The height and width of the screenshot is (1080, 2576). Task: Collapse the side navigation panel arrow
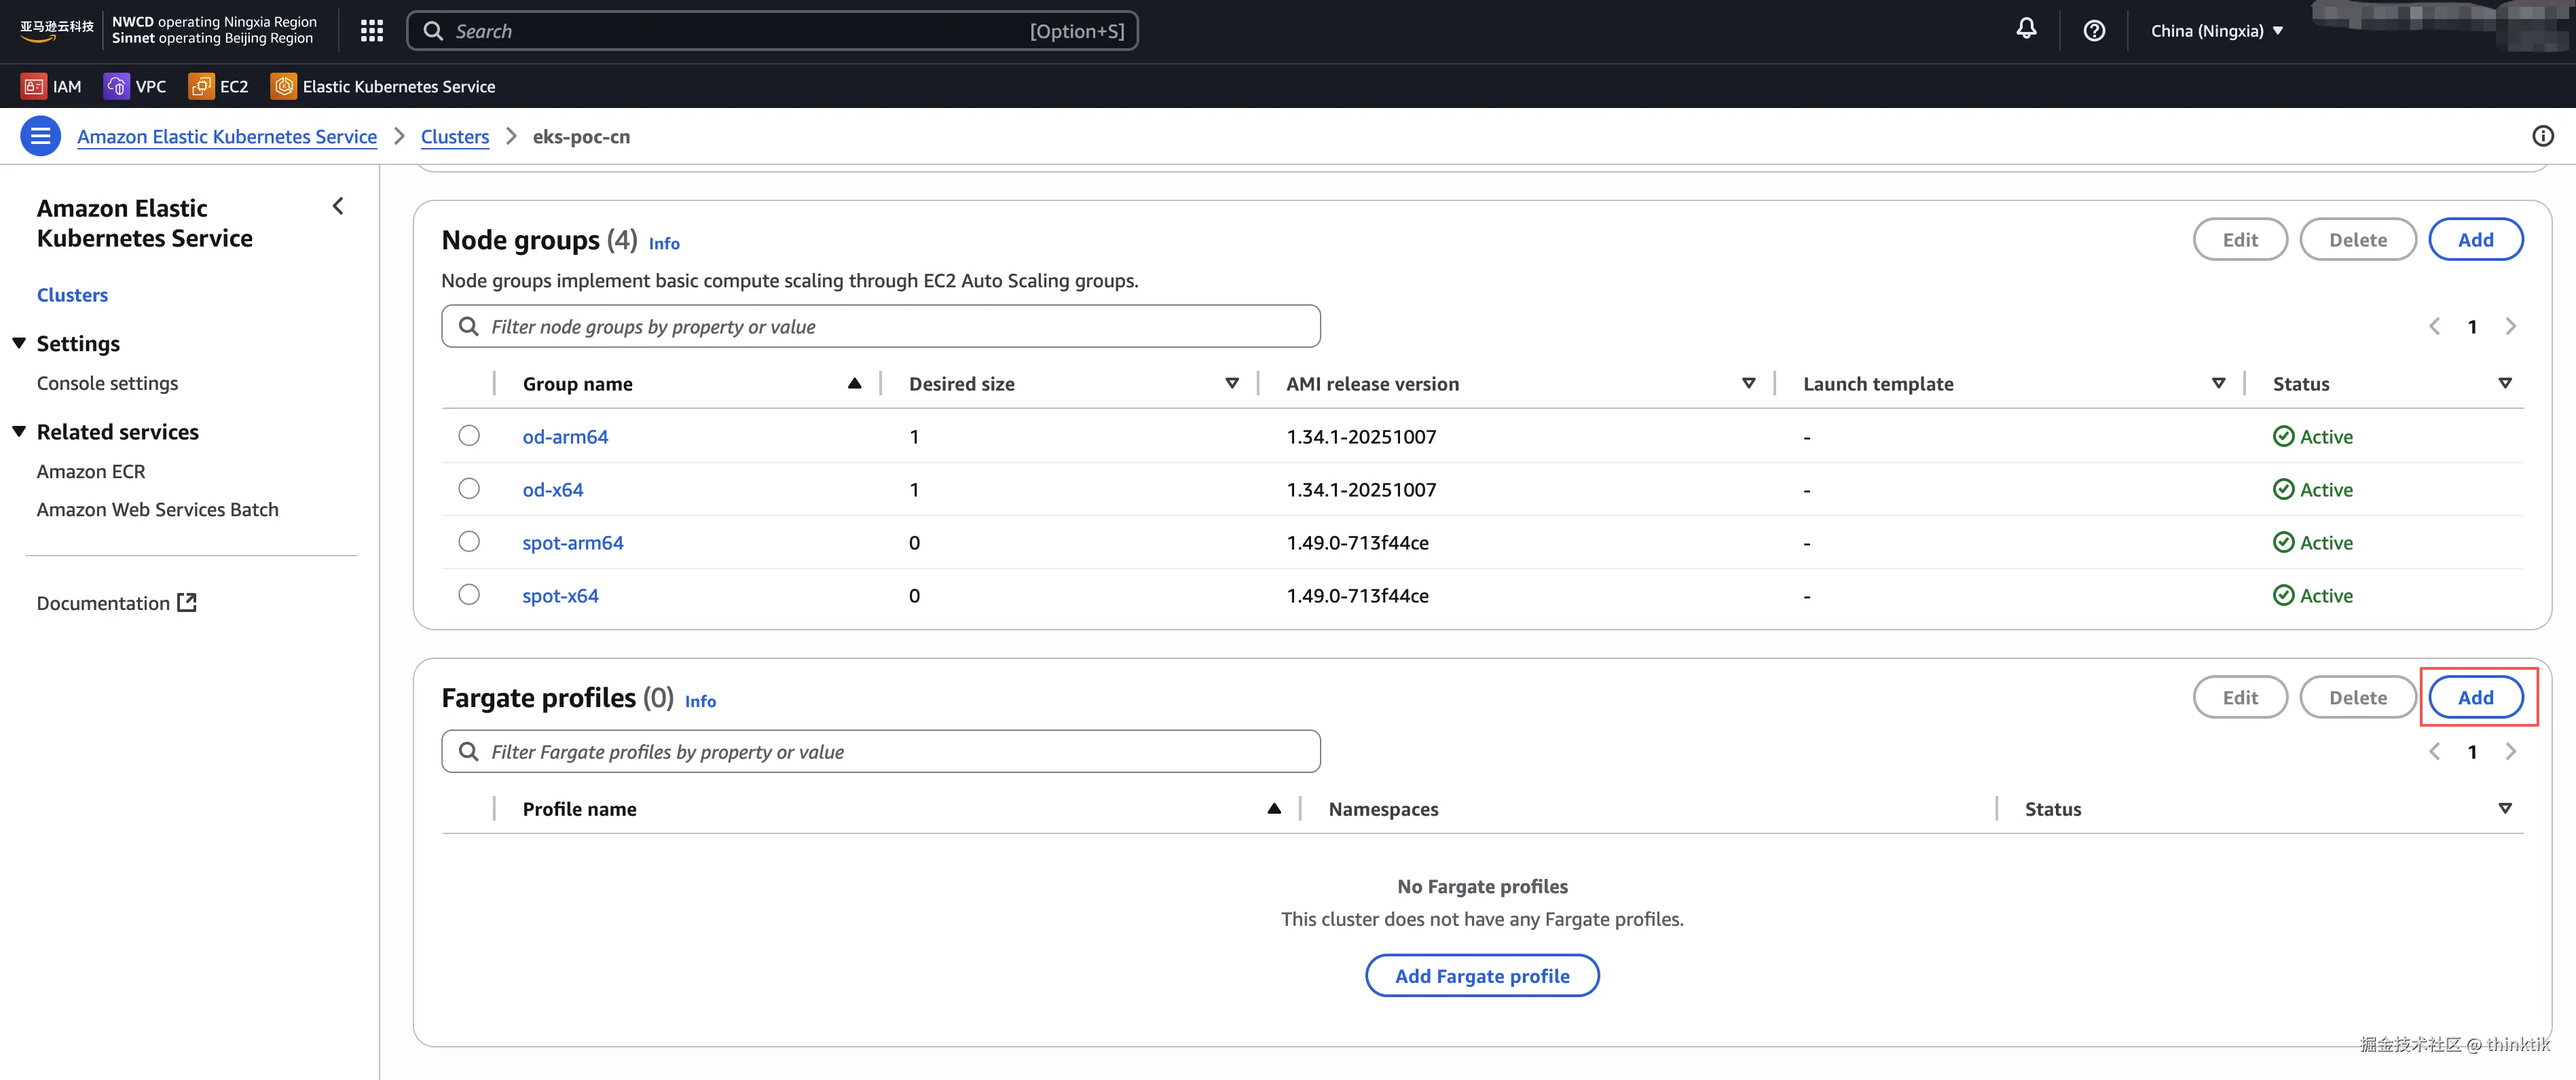(x=338, y=206)
